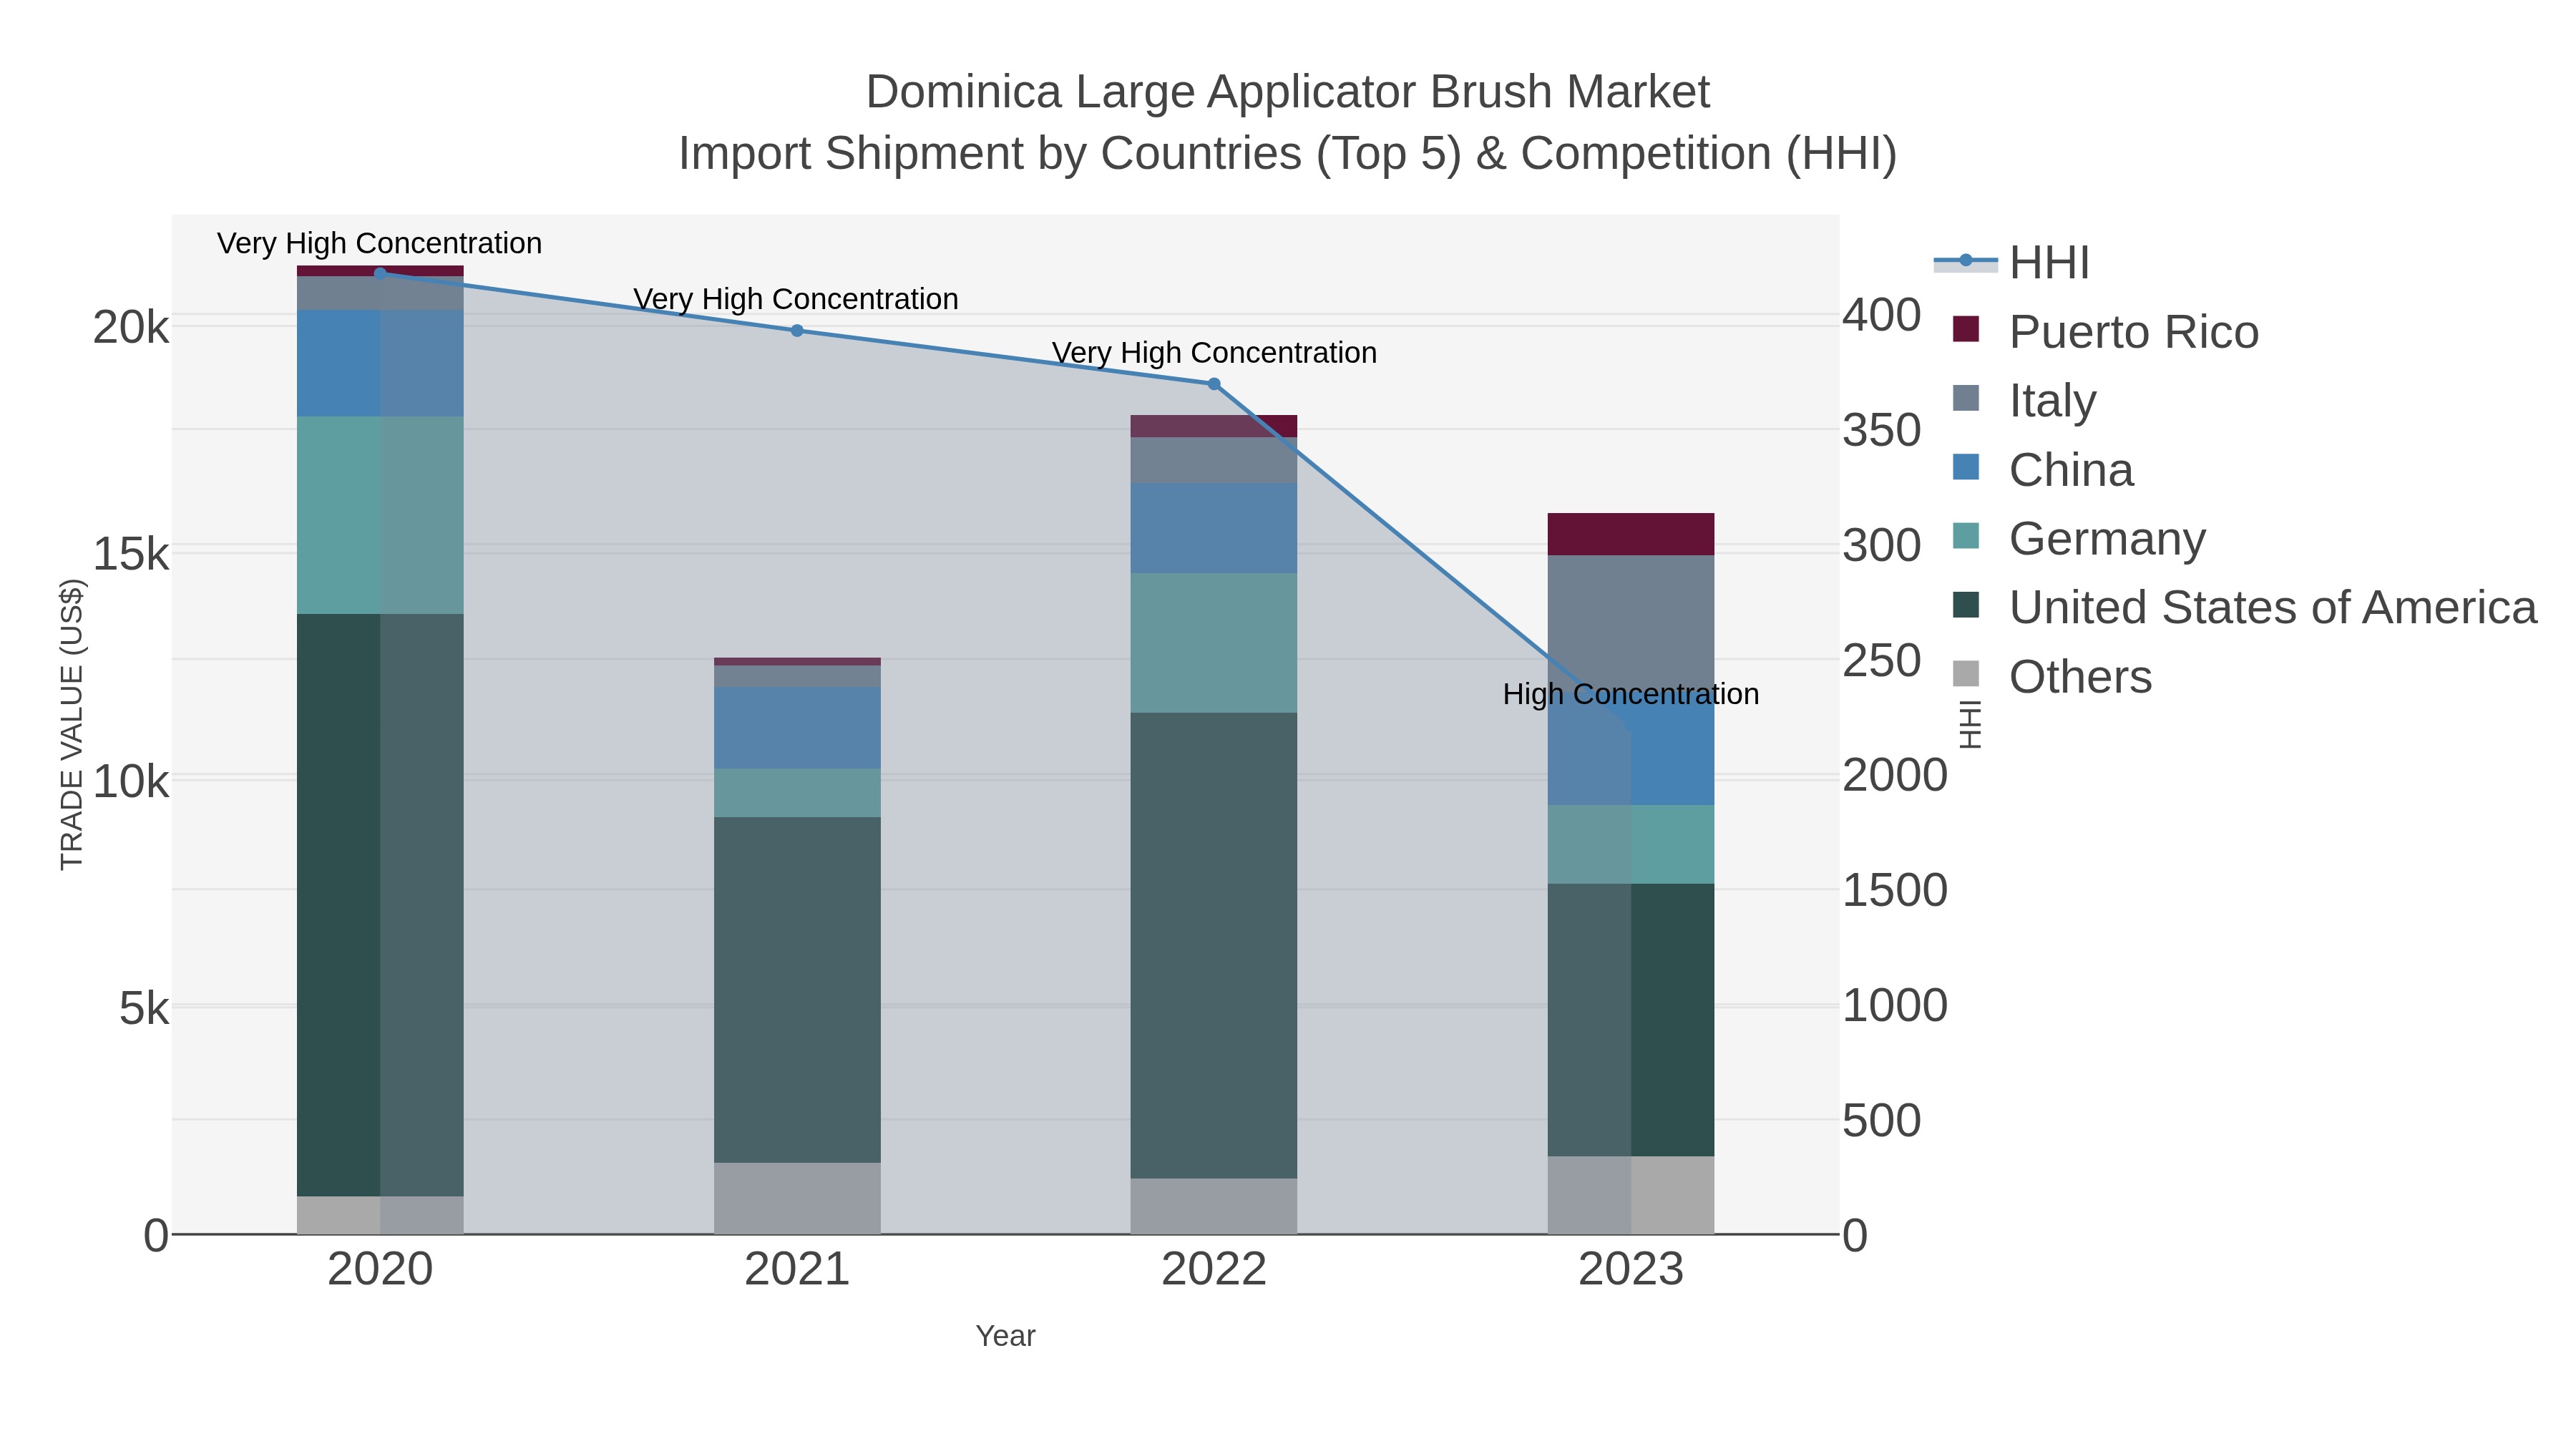Click the China blue color swatch

click(1966, 467)
